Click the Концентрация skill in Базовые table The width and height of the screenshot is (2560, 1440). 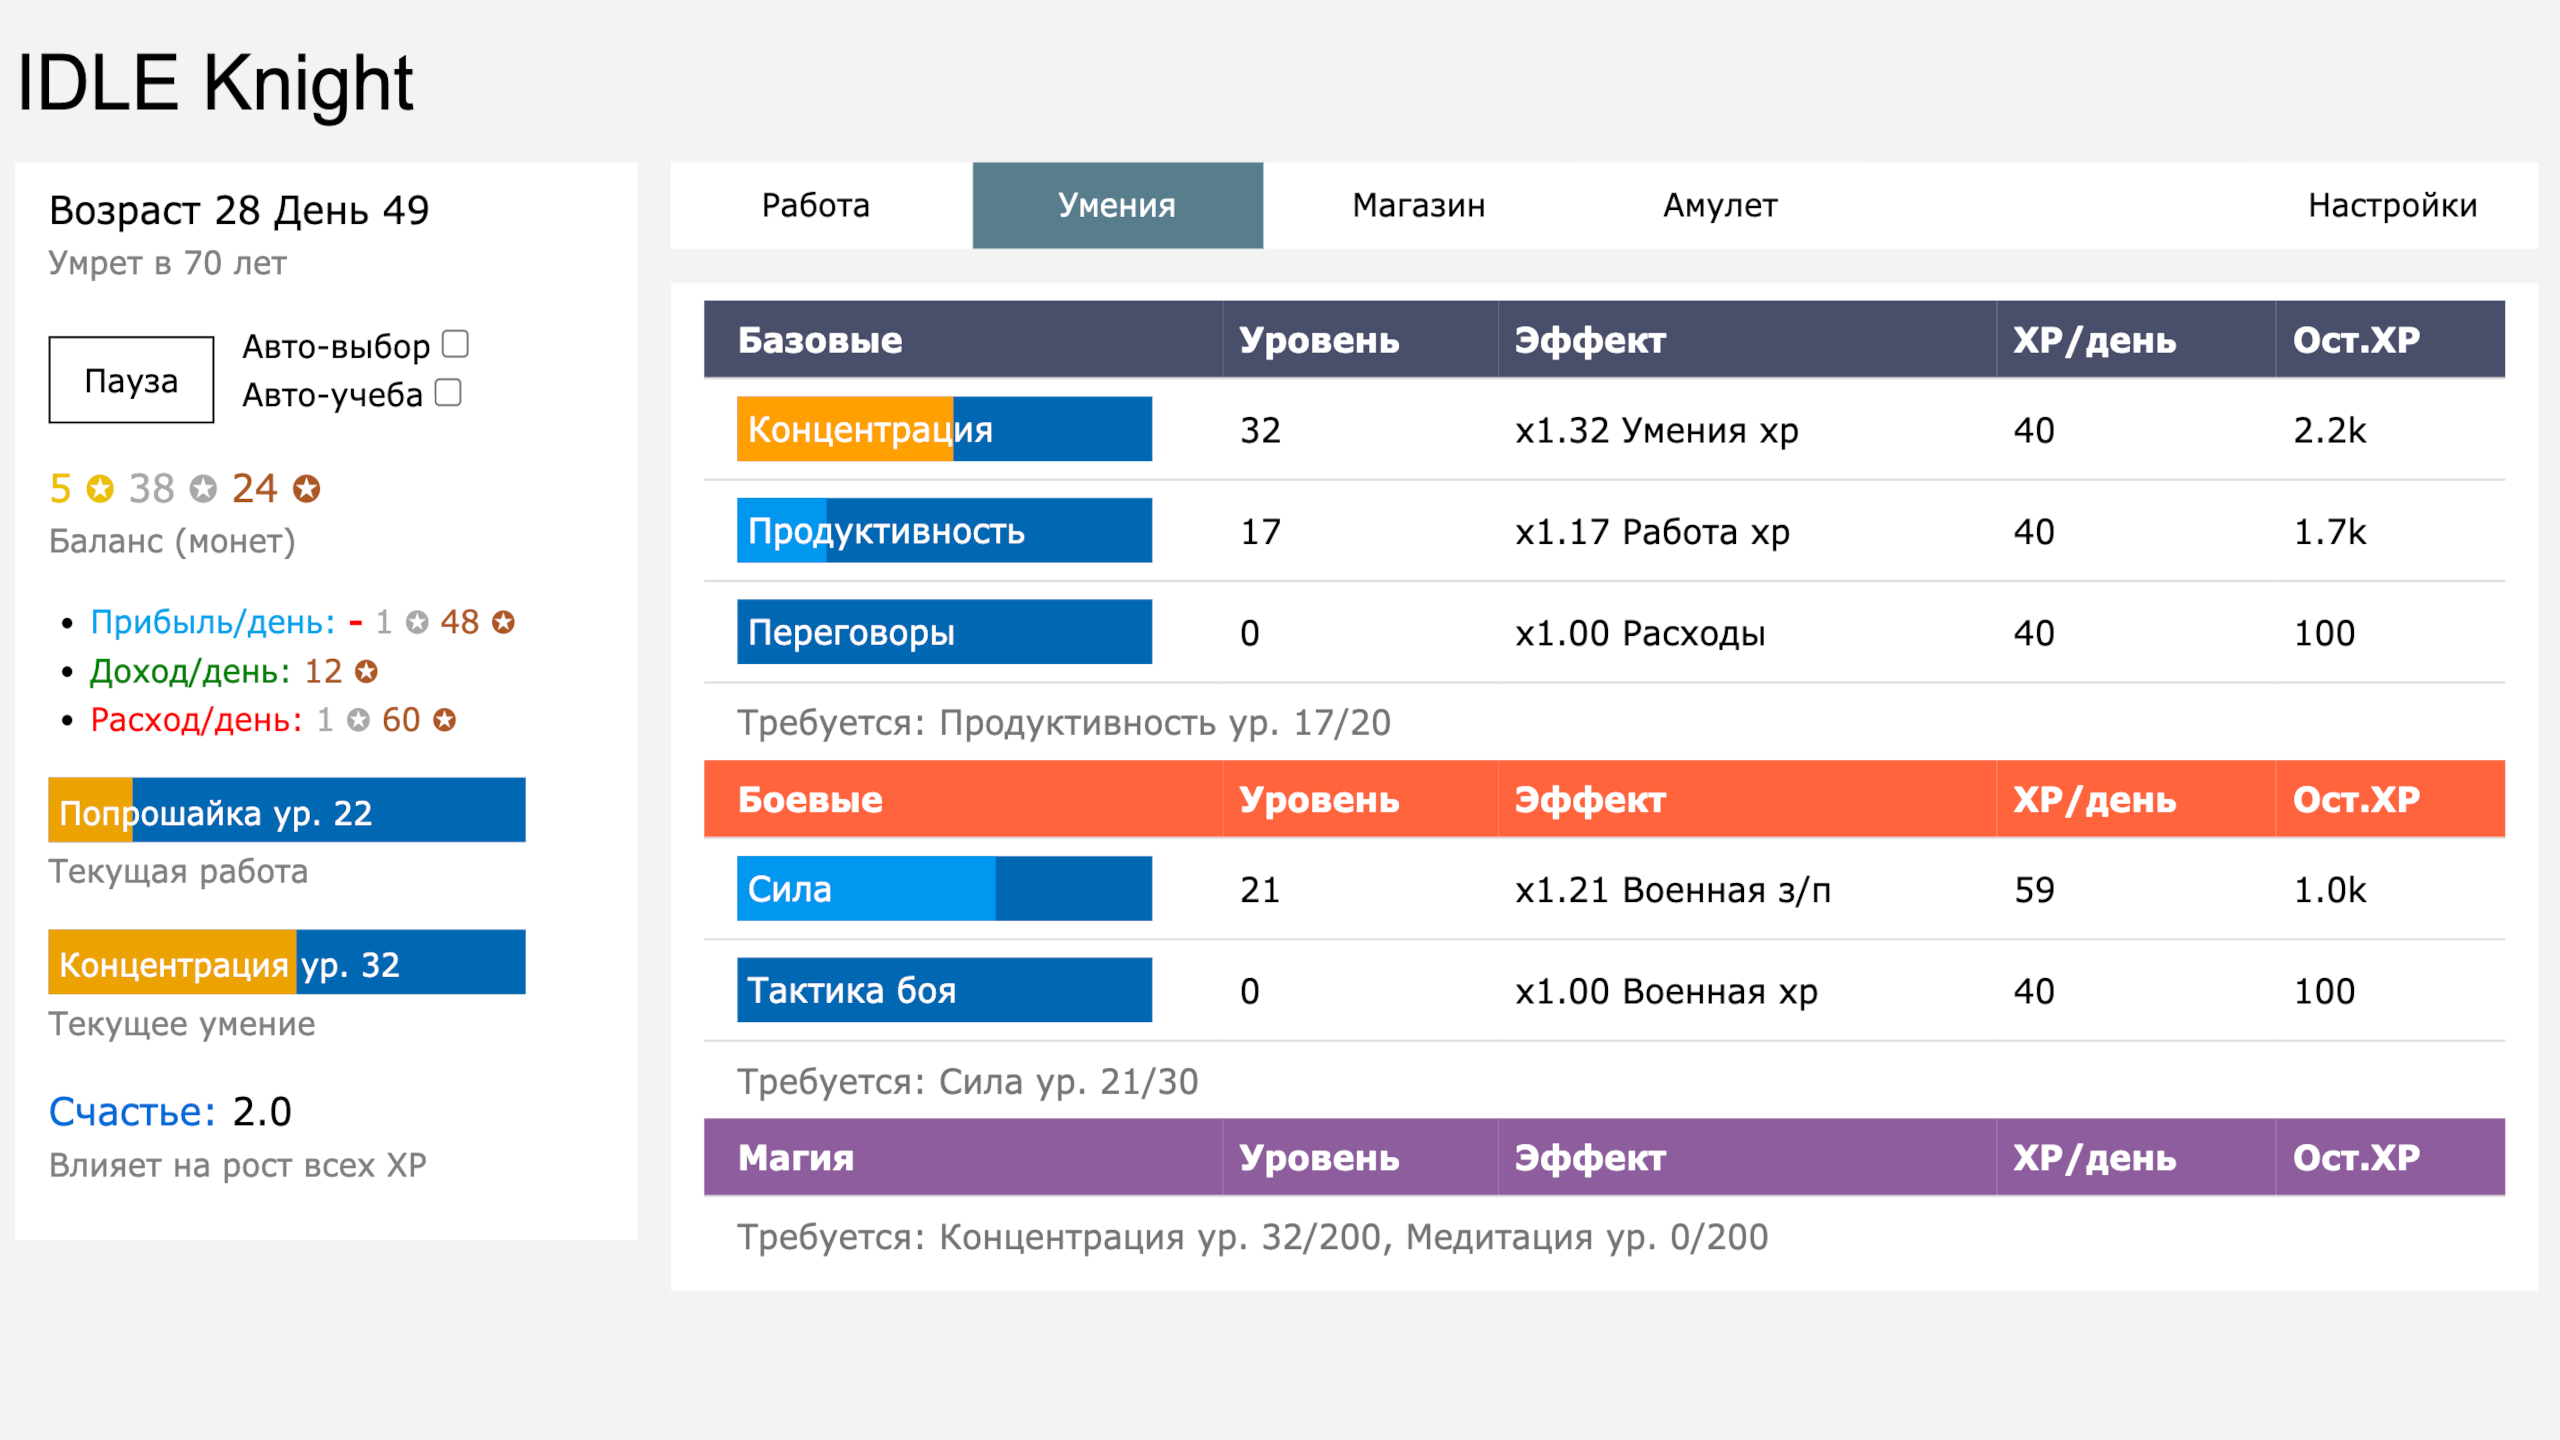click(x=944, y=429)
